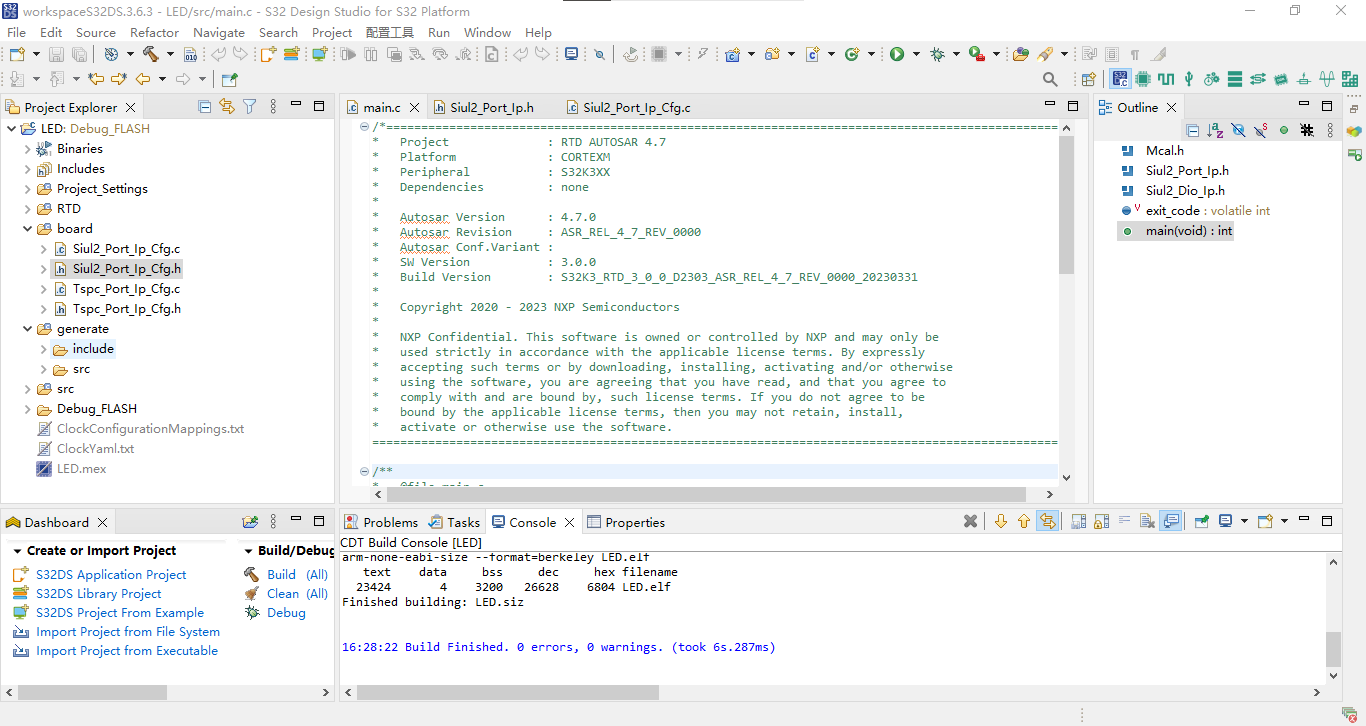This screenshot has width=1366, height=726.
Task: Collapse the board folder
Action: pyautogui.click(x=28, y=229)
